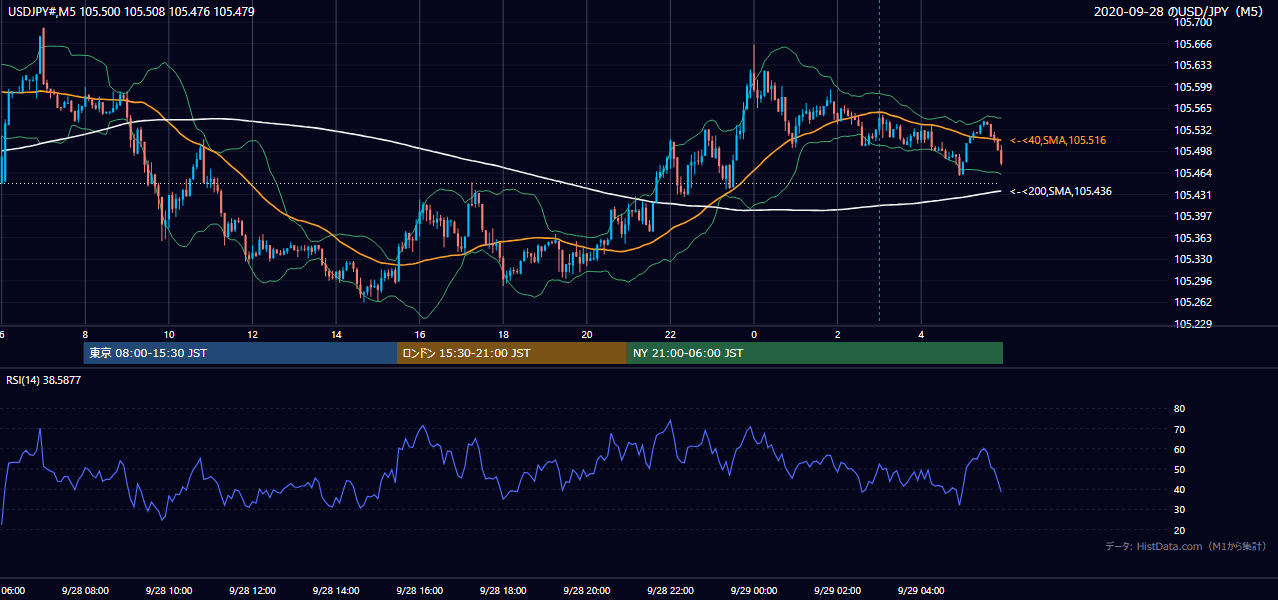Click the 9/29 02:00 time axis label
Image resolution: width=1278 pixels, height=600 pixels.
(x=836, y=591)
